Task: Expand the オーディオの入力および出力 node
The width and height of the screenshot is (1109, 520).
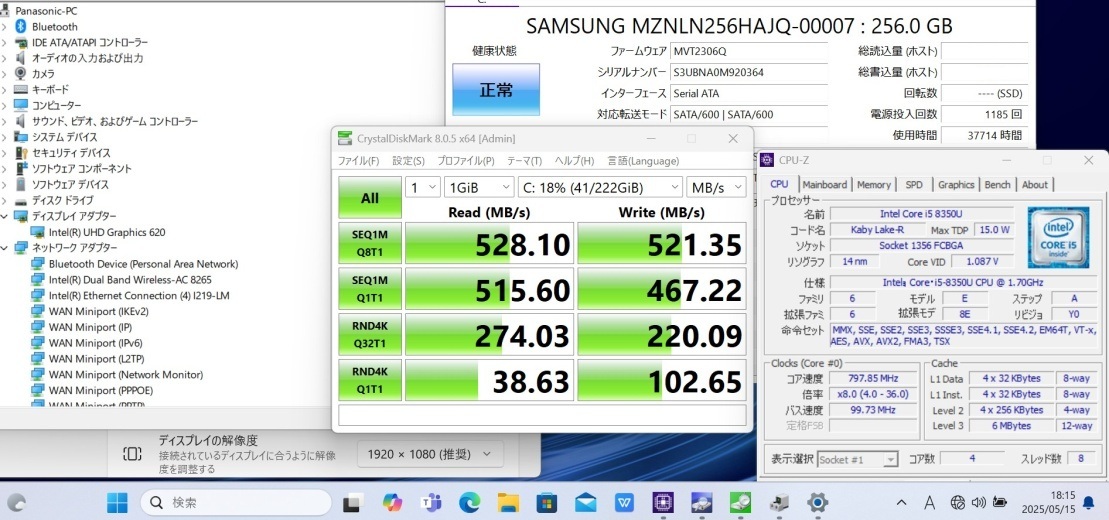Action: coord(5,58)
